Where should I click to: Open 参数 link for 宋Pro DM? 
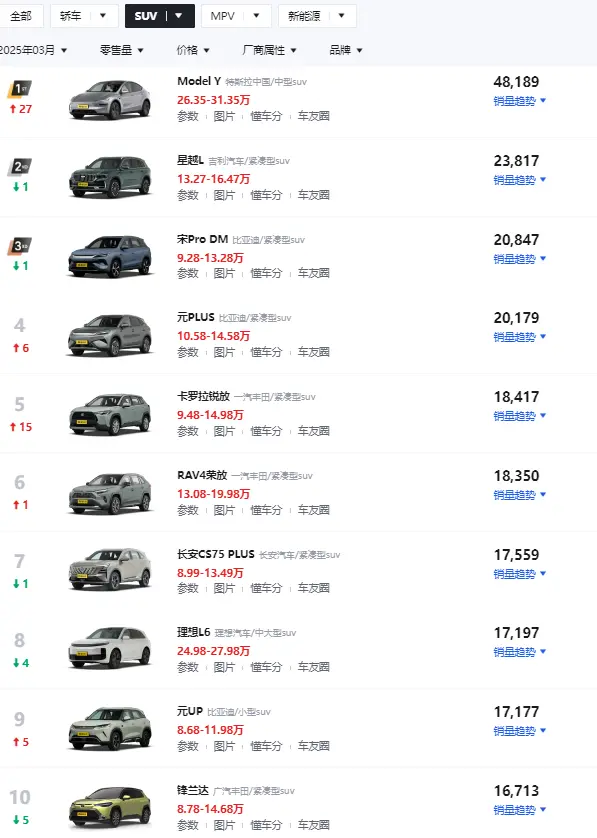[188, 274]
